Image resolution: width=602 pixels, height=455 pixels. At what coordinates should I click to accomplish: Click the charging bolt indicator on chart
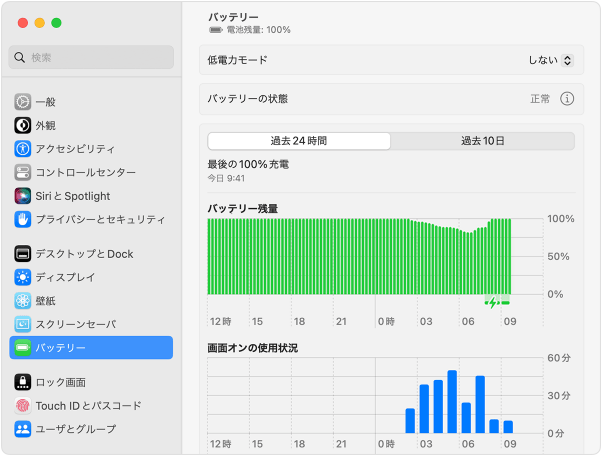493,303
